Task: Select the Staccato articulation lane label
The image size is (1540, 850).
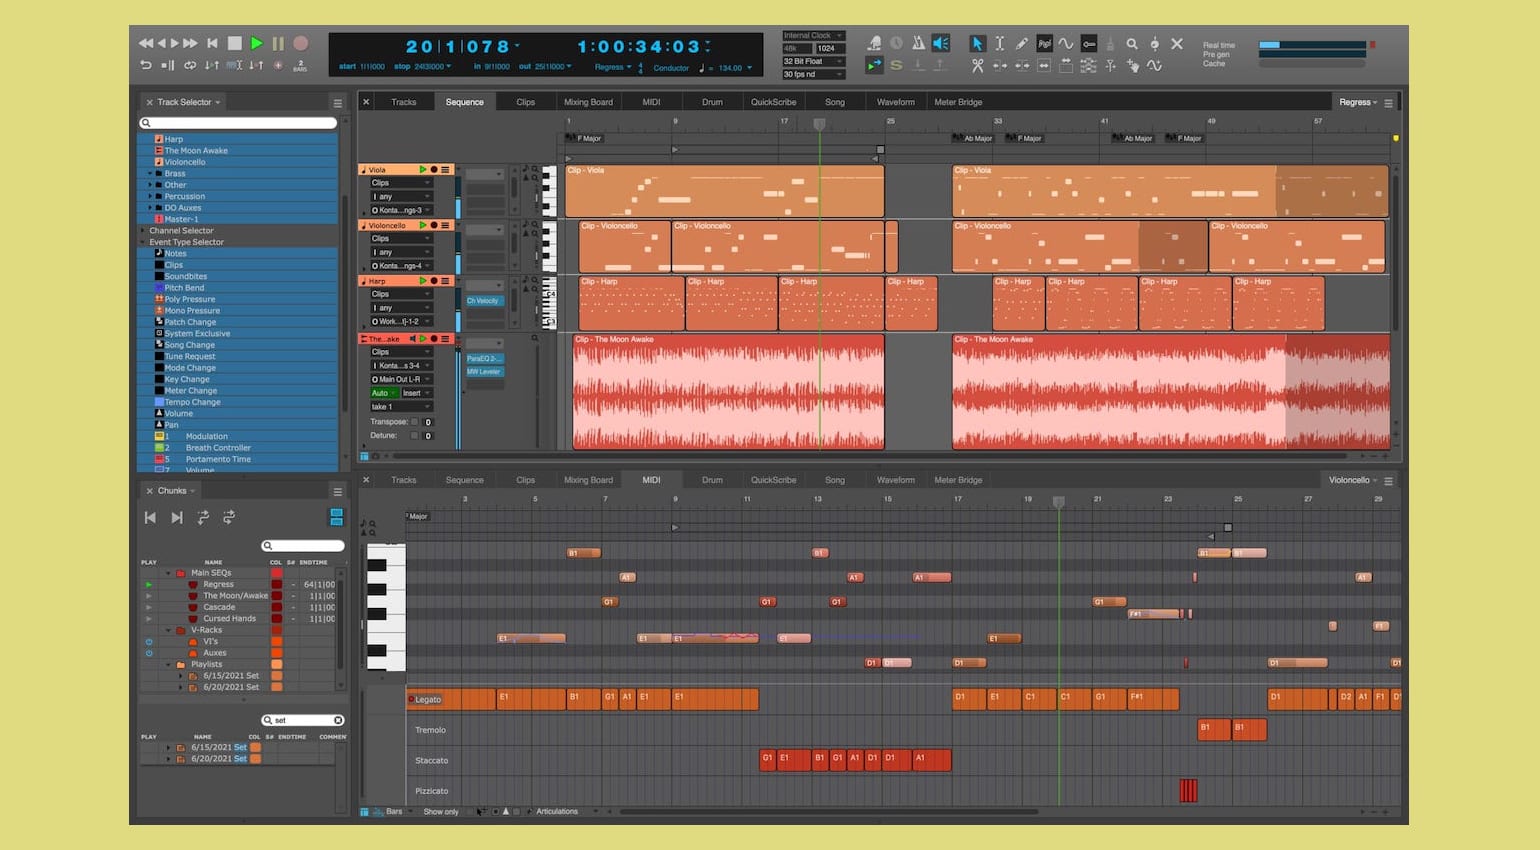Action: pyautogui.click(x=432, y=760)
